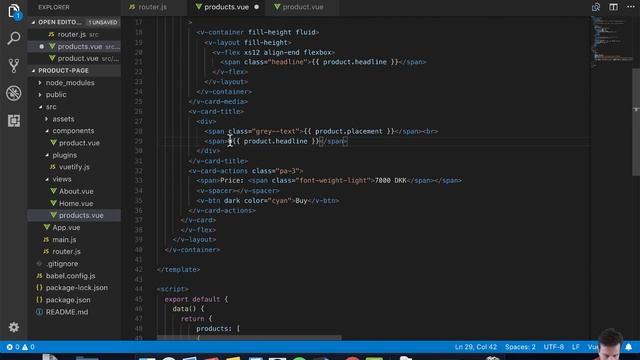Click the horizontal scrollbar at editor bottom
Screen dimensions: 640x360
tap(249, 338)
